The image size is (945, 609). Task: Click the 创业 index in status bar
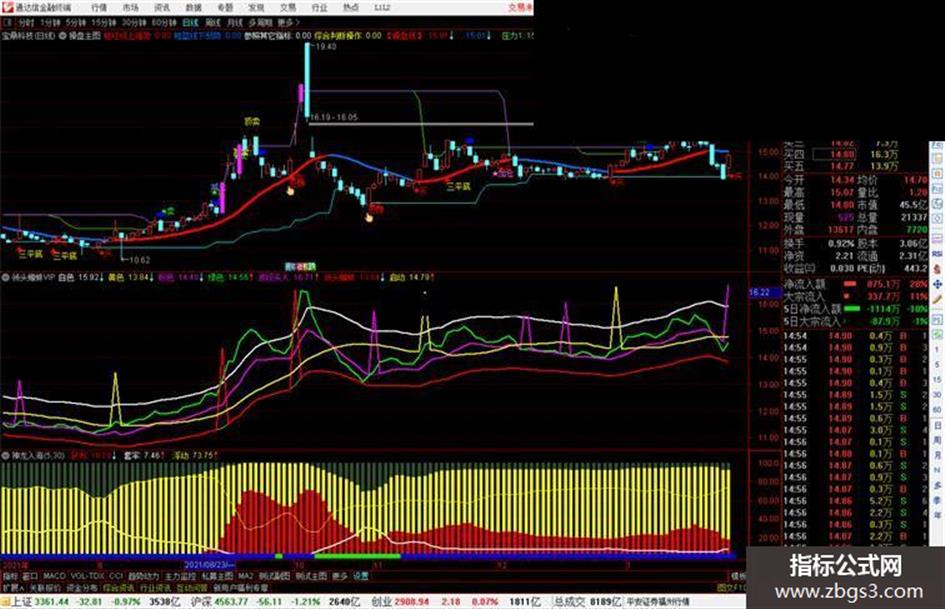coord(382,602)
